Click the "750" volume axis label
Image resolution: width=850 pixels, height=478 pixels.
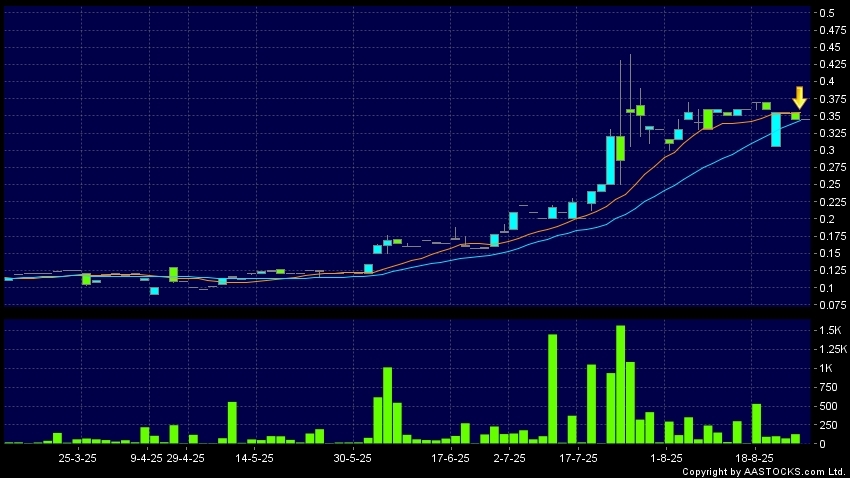click(x=828, y=387)
